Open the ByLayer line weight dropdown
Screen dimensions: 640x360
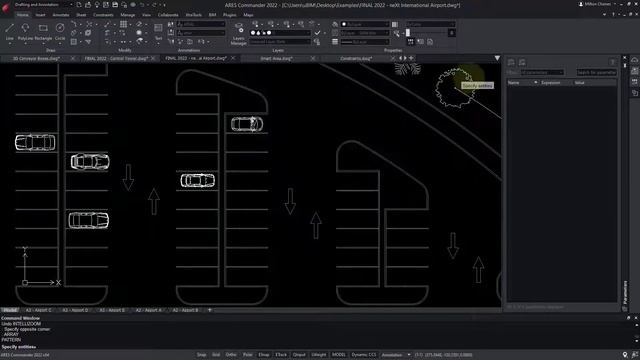[365, 42]
